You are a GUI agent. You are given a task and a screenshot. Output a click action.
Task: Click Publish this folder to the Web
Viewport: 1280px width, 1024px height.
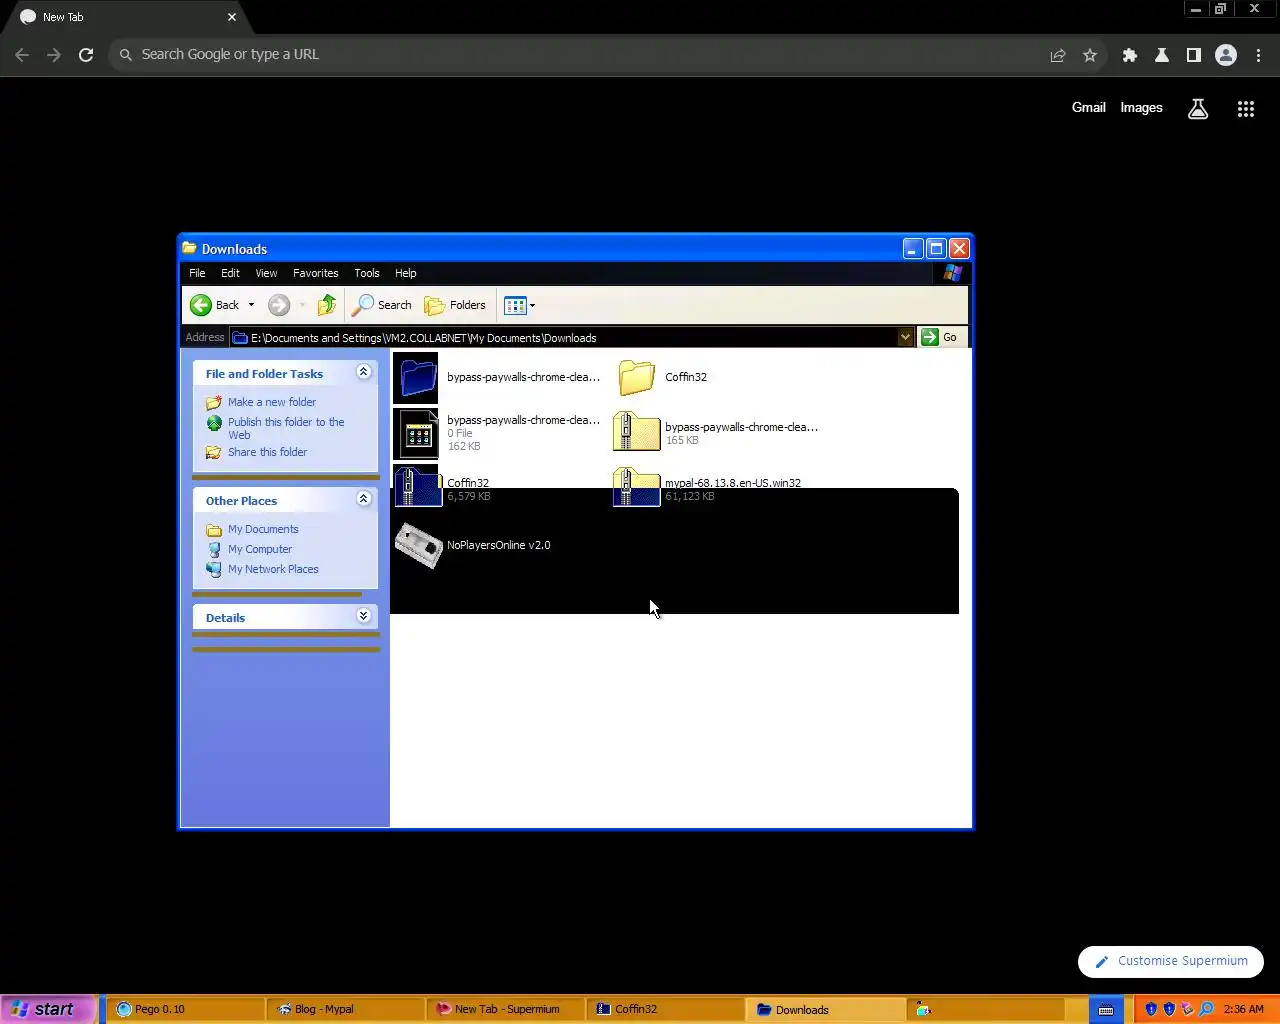click(286, 428)
